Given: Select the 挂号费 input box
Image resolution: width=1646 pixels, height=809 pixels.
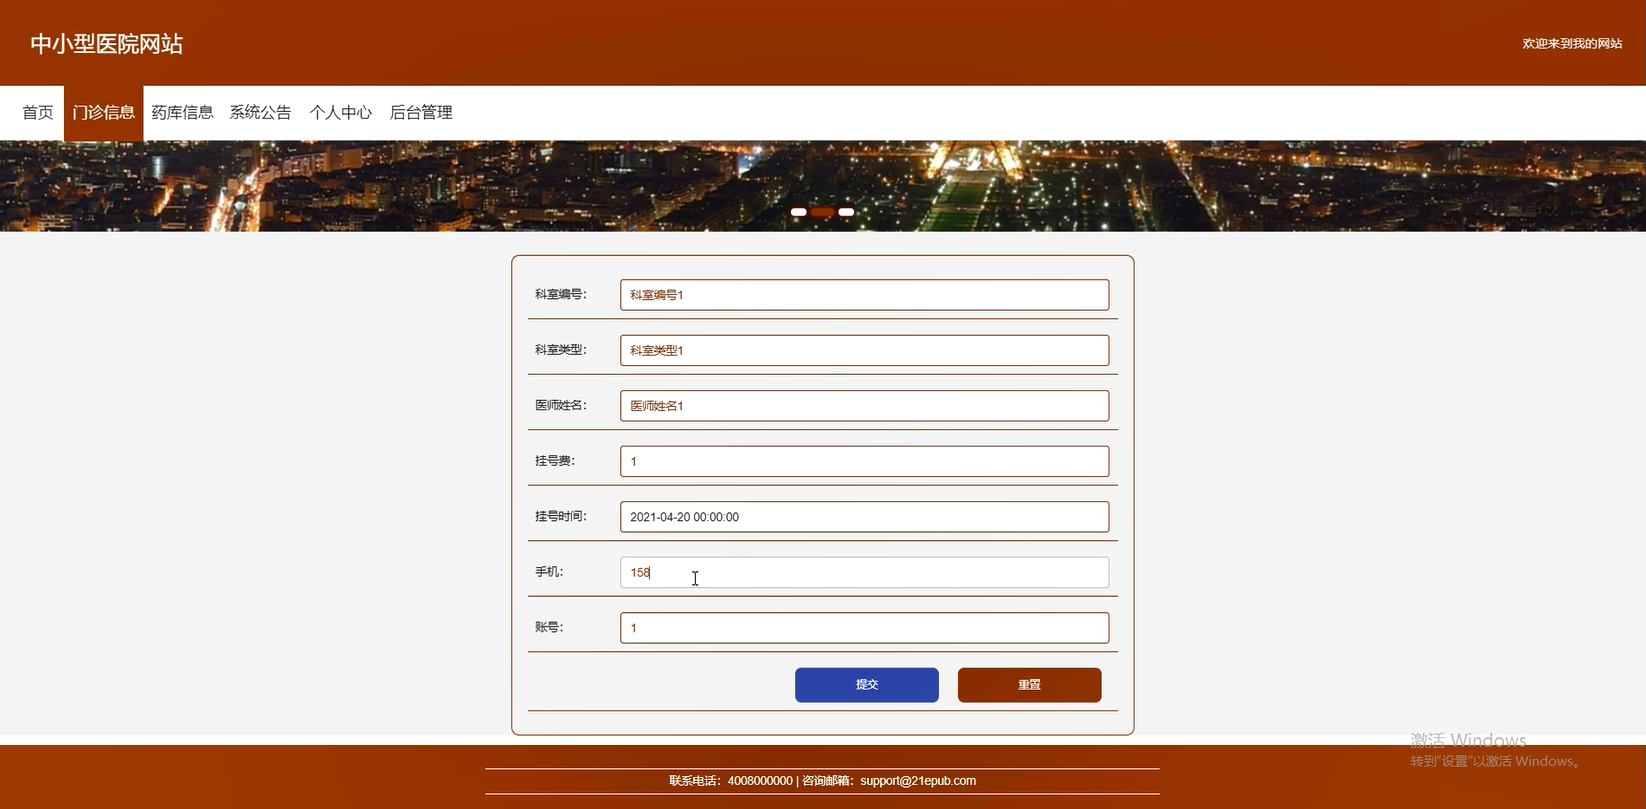Looking at the screenshot, I should [x=864, y=462].
